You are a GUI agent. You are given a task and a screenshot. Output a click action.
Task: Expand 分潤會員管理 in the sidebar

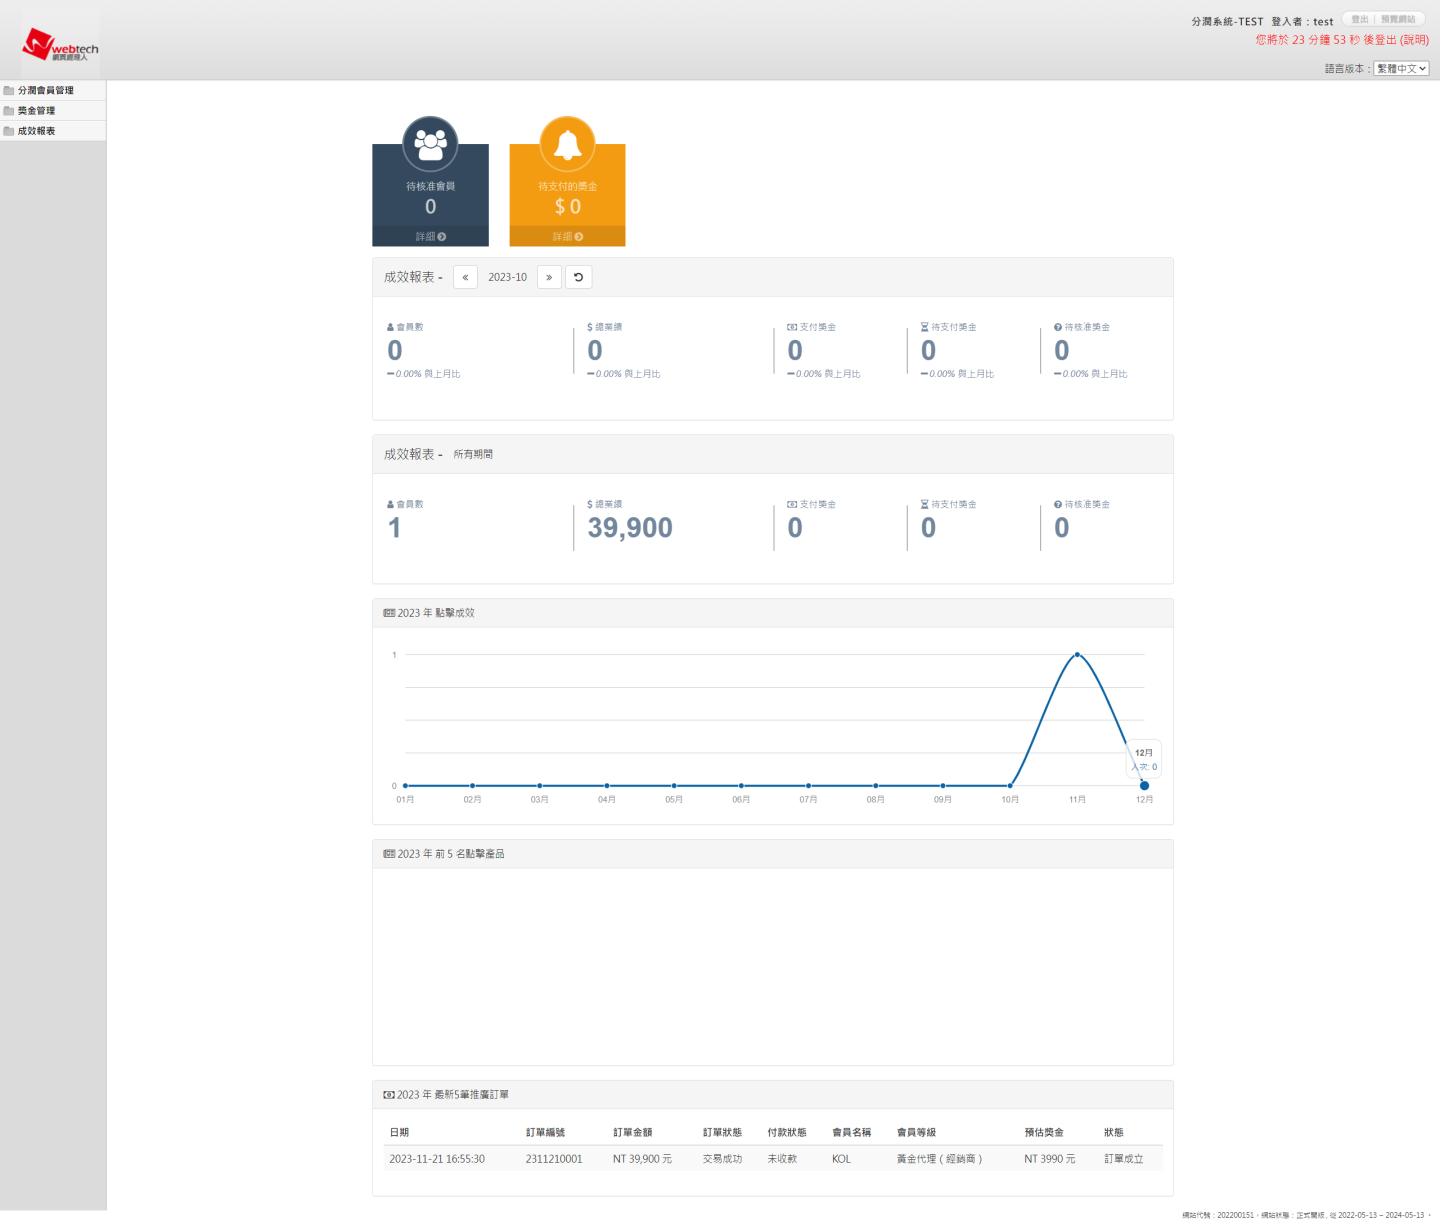click(45, 91)
